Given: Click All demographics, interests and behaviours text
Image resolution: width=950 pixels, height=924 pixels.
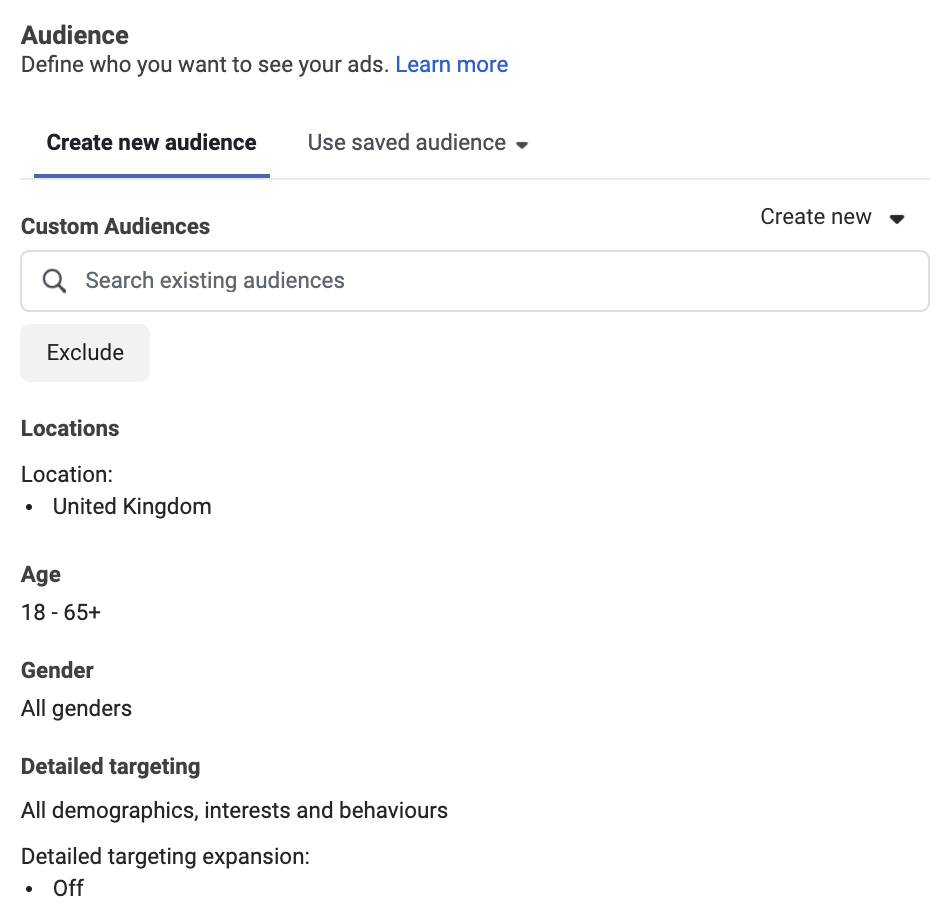Looking at the screenshot, I should click(234, 810).
